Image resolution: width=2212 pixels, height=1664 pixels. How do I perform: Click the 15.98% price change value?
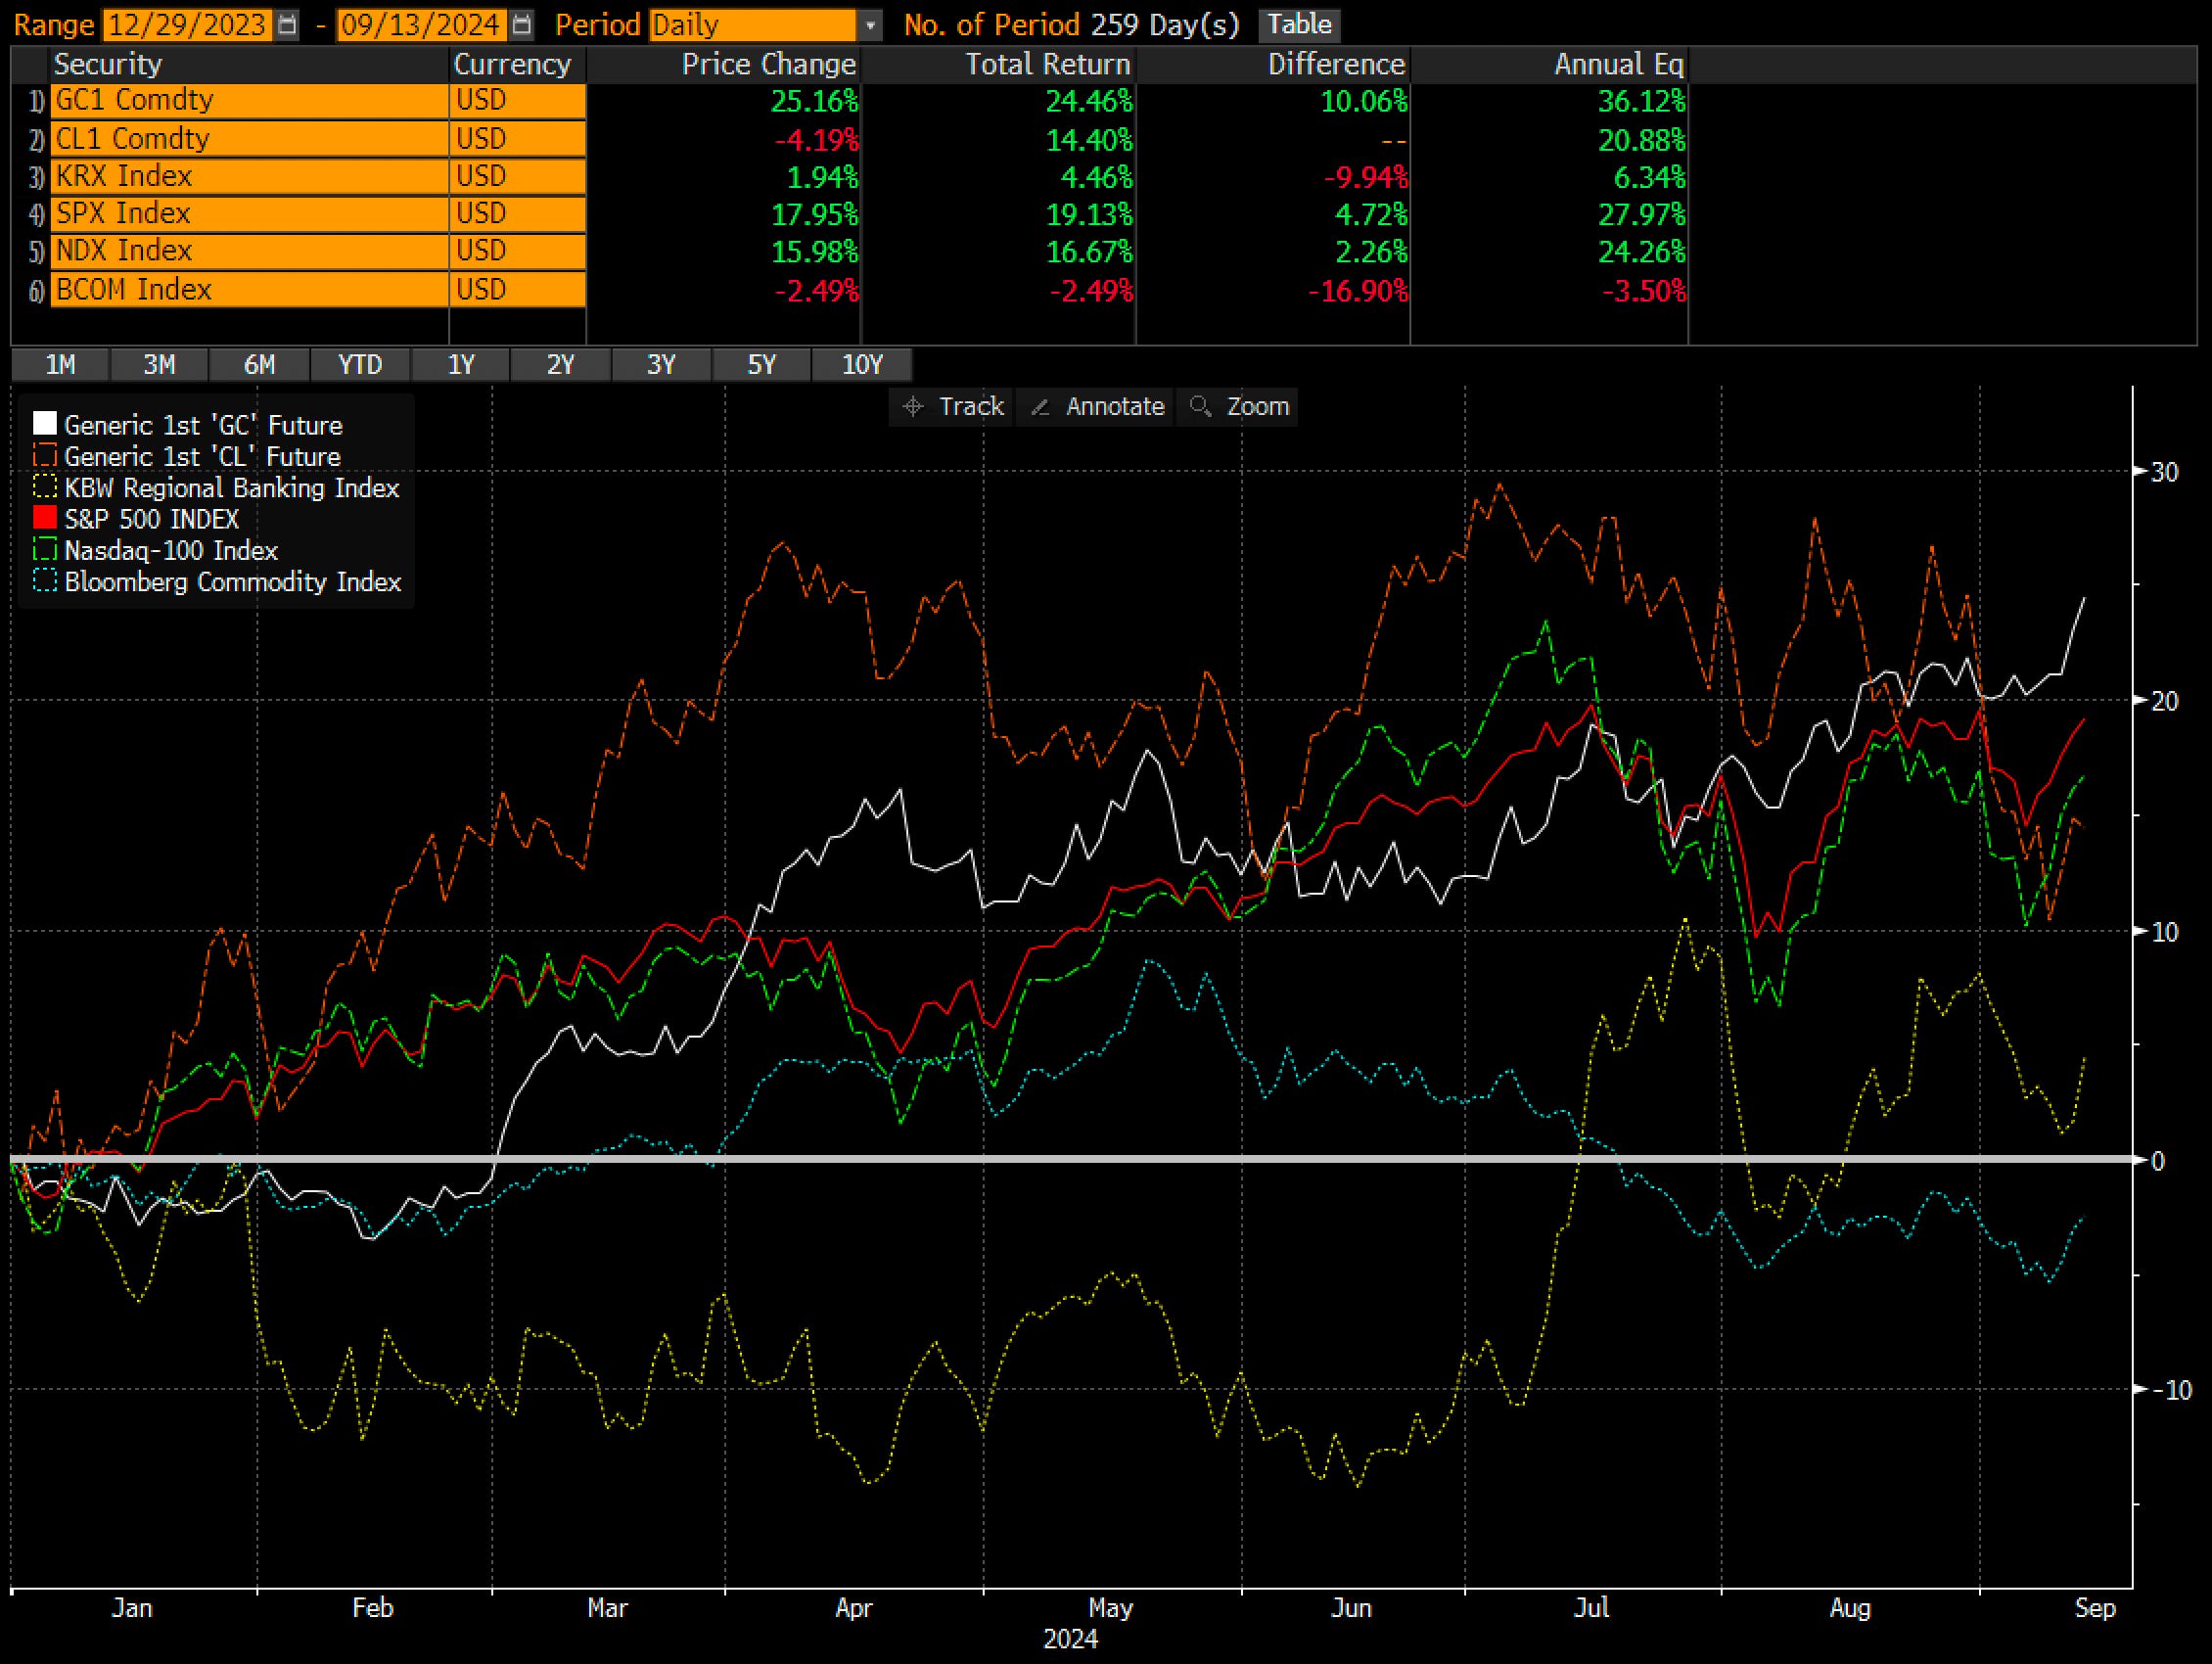(814, 252)
